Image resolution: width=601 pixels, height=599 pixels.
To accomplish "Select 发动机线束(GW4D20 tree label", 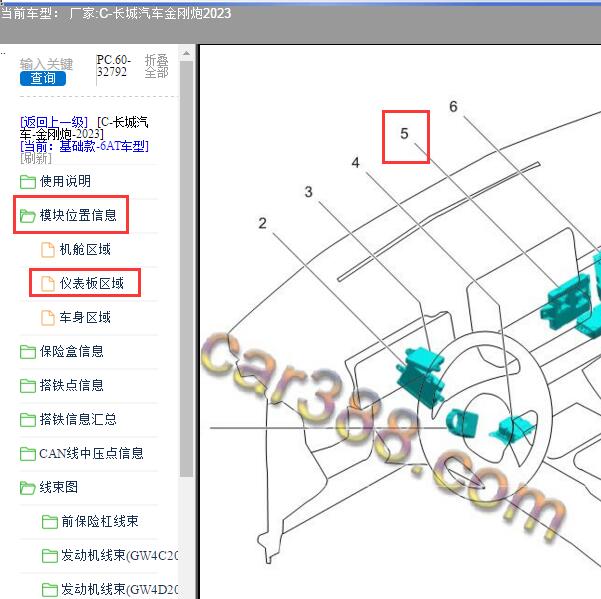I will tap(120, 589).
